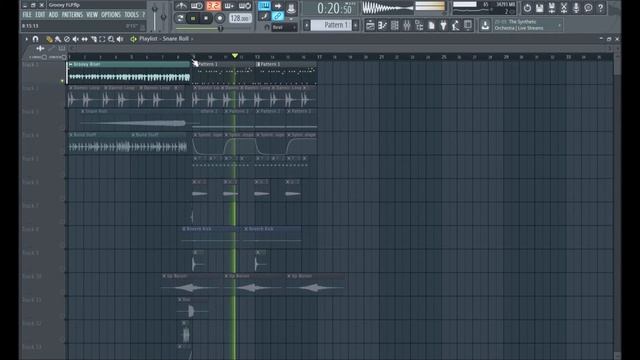Select the Slice tool in Playlist
The image size is (640, 360).
(x=93, y=39)
